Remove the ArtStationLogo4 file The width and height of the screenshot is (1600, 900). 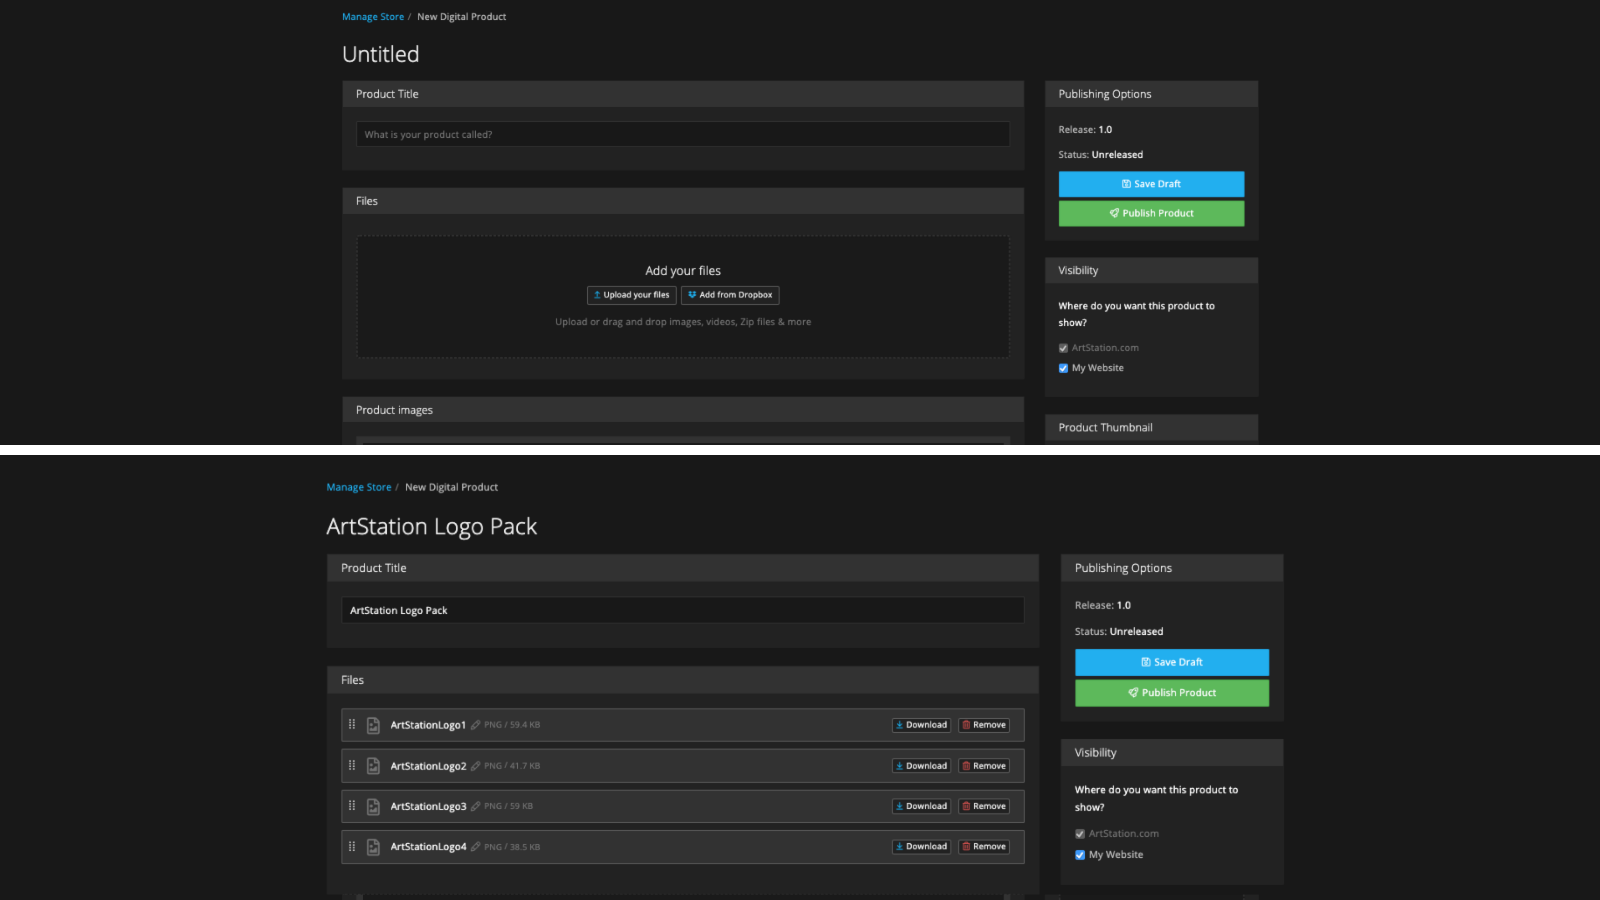click(x=984, y=847)
